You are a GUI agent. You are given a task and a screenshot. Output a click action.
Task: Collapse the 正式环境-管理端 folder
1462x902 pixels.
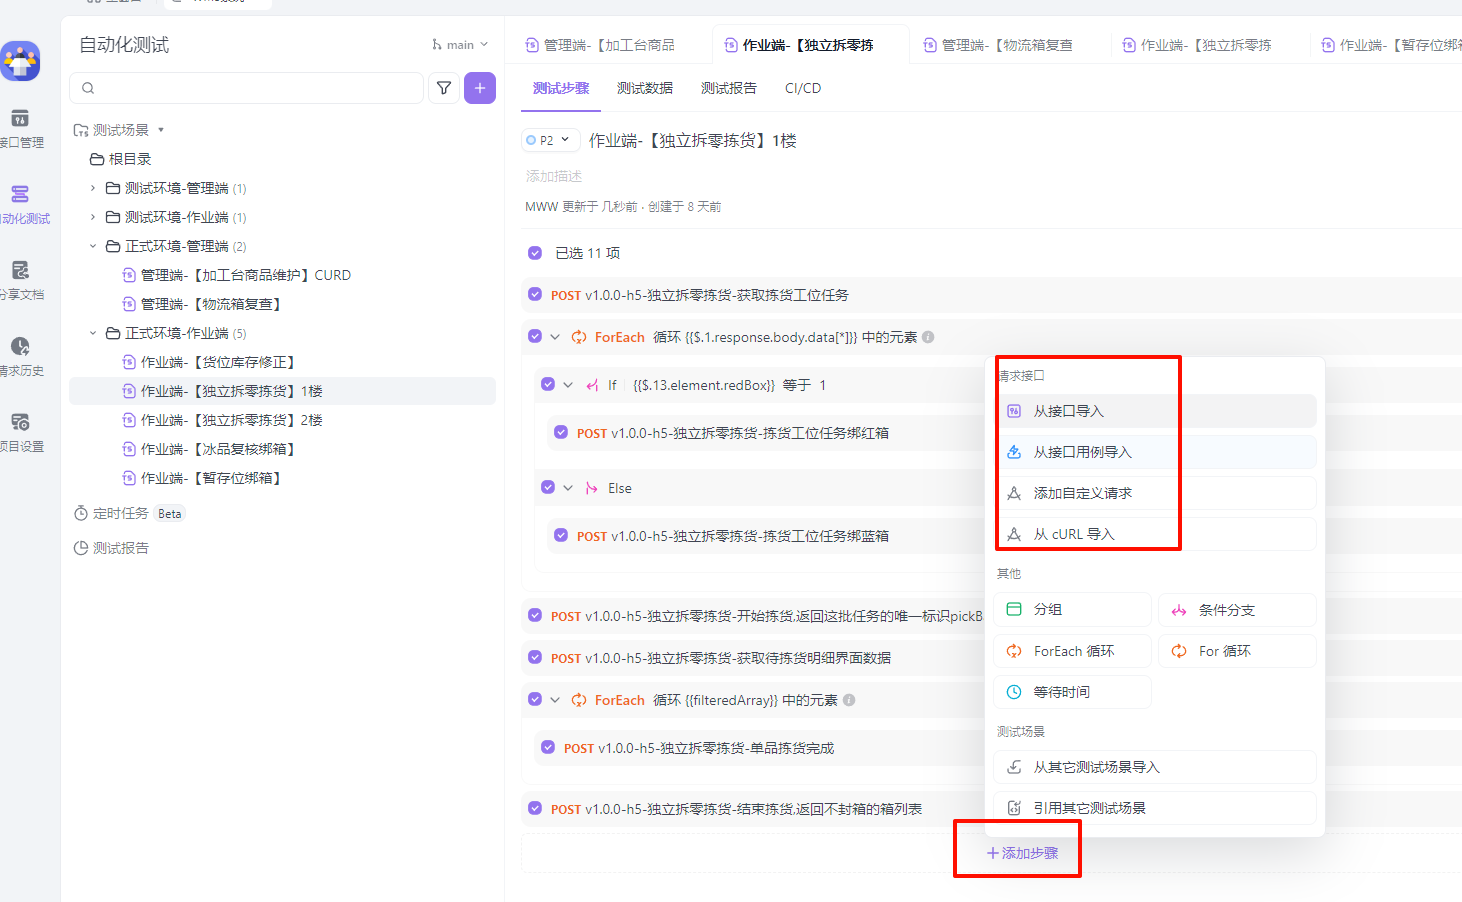coord(93,246)
